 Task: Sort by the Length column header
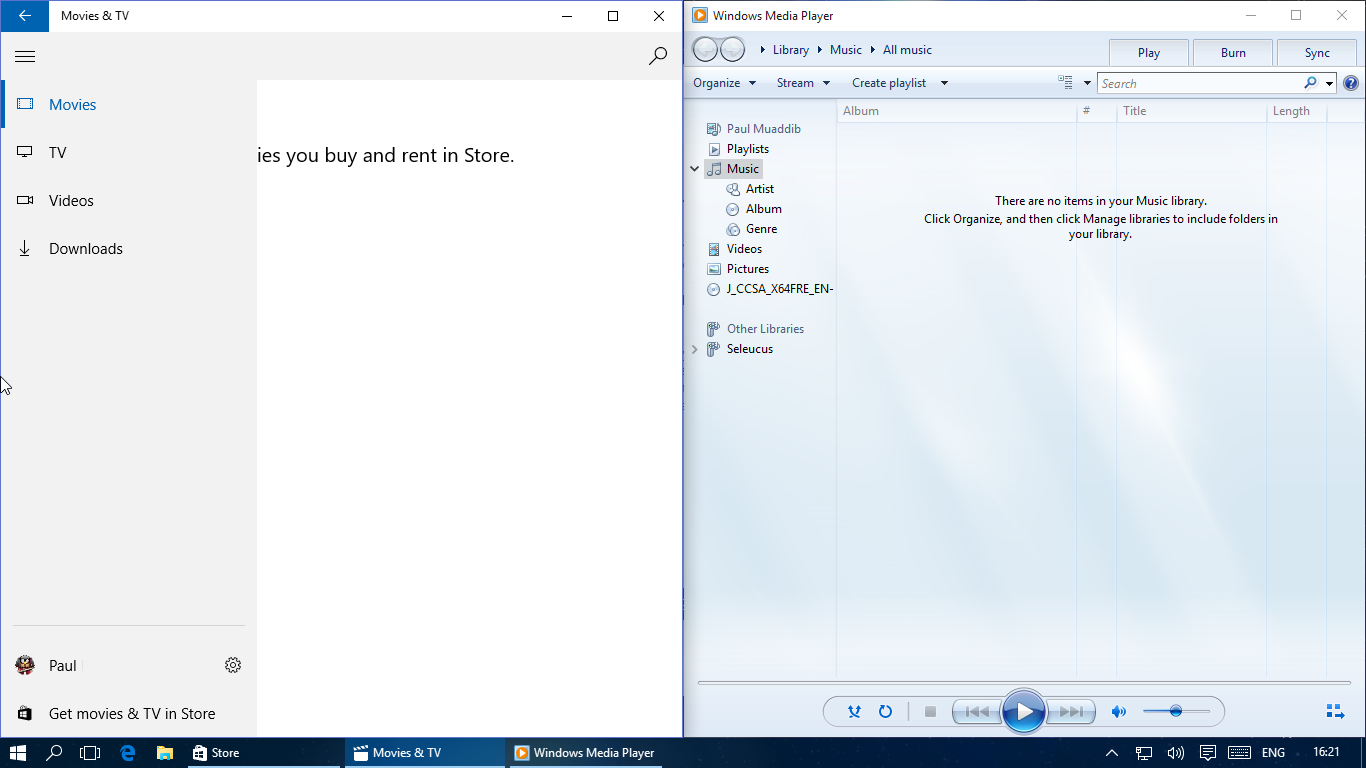1296,111
